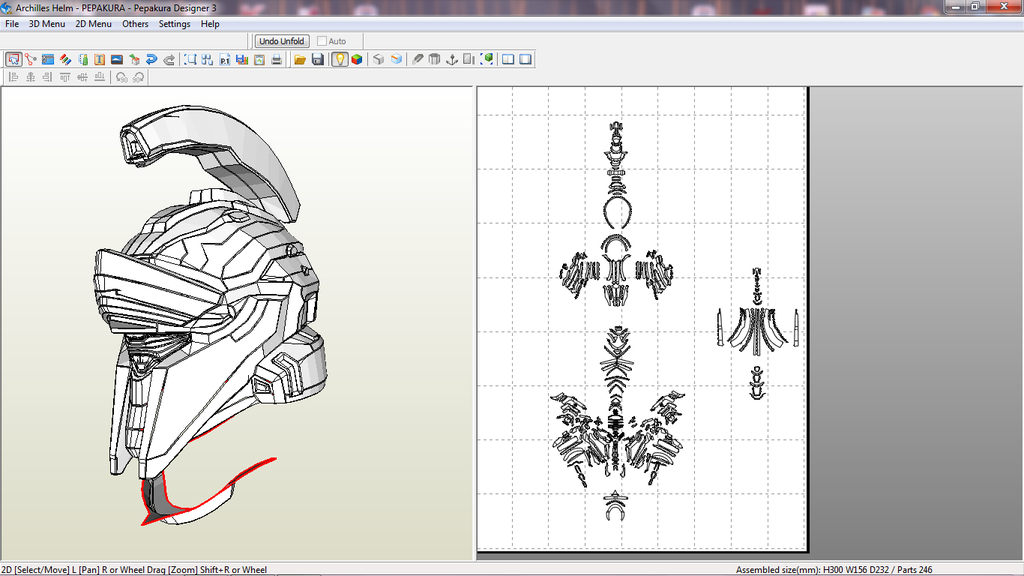Click the anchor icon in the toolbar

(x=451, y=60)
